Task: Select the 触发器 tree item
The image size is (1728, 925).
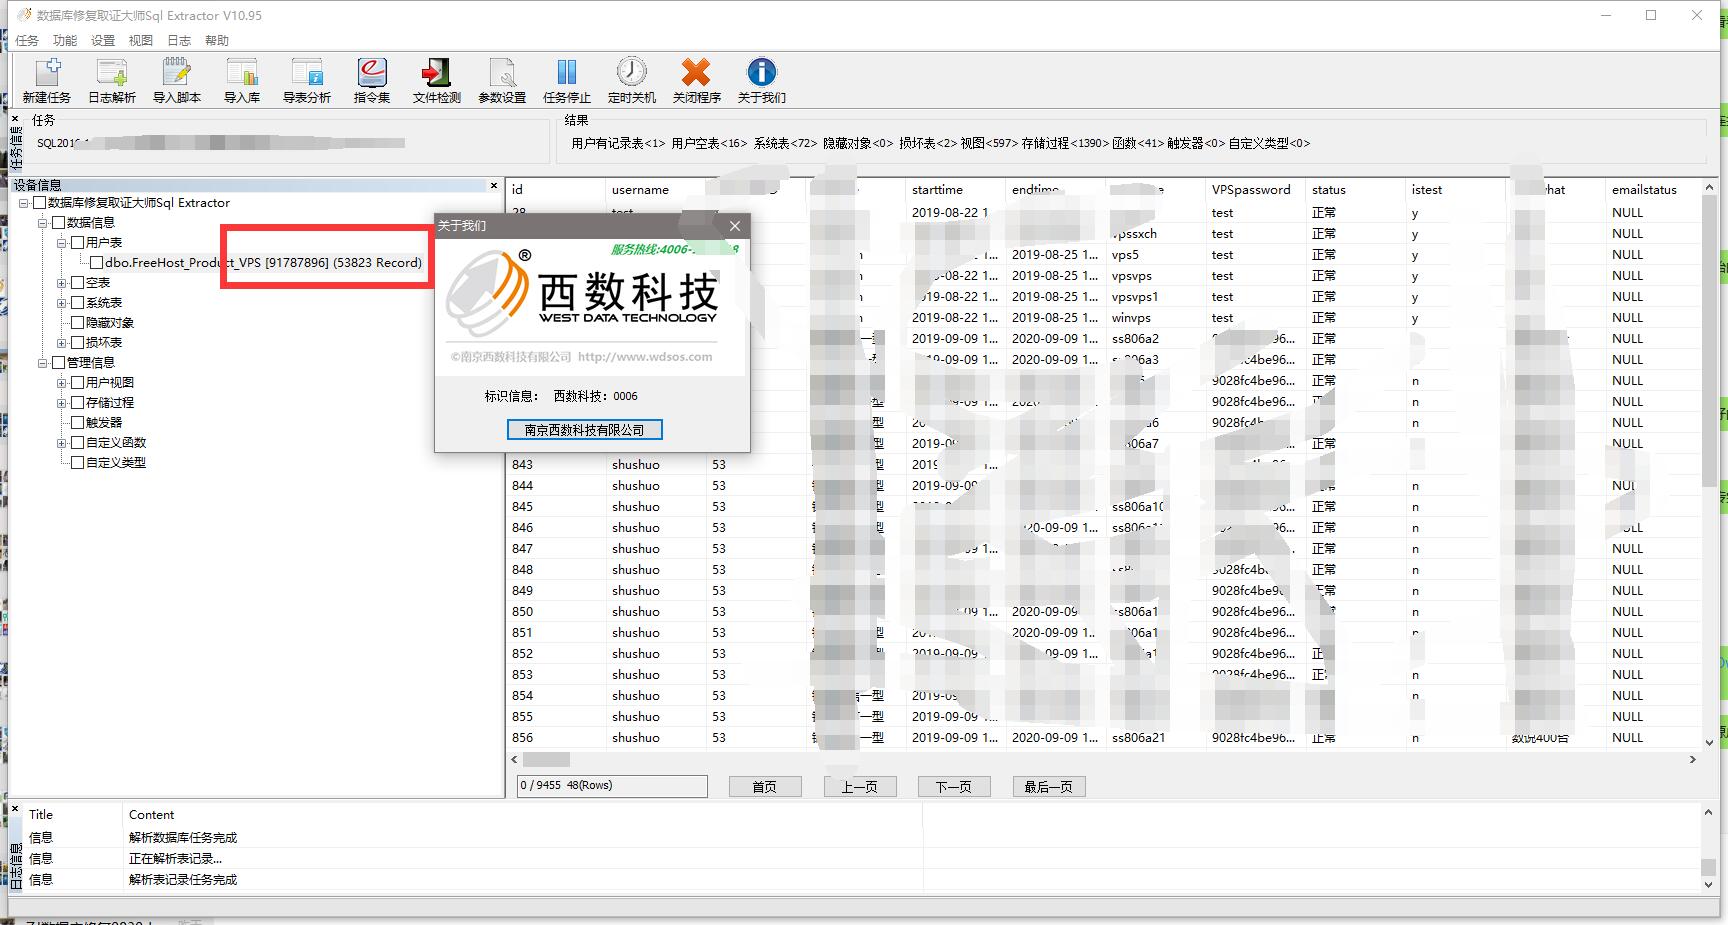Action: 104,423
